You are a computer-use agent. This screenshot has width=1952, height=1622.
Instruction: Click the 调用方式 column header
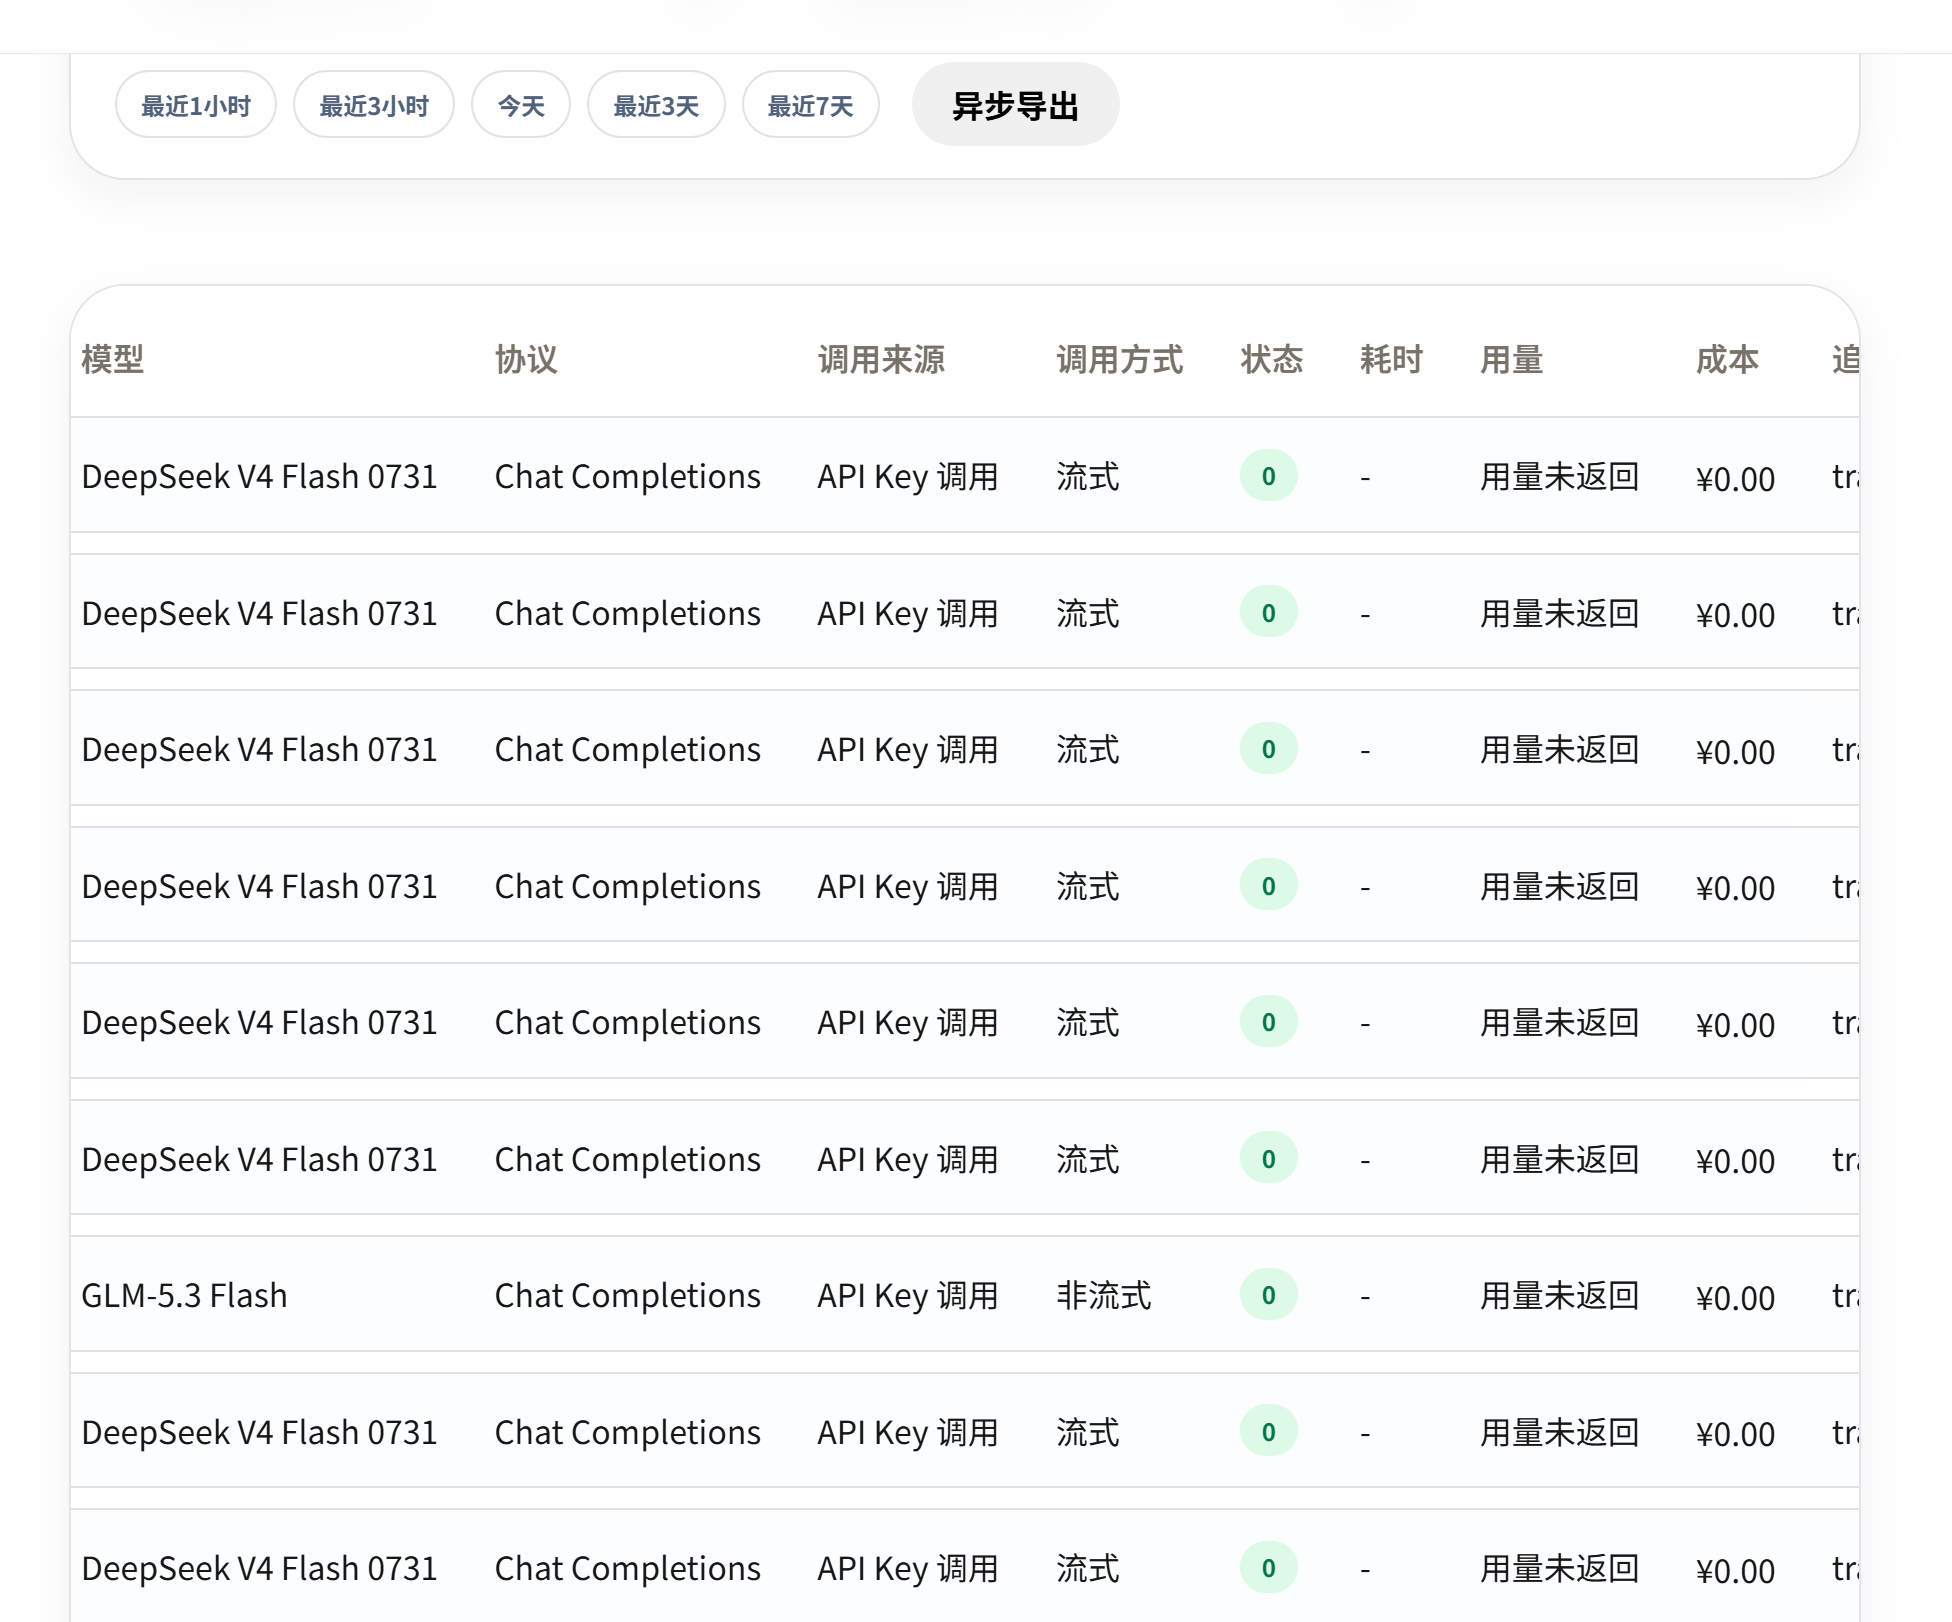coord(1120,359)
